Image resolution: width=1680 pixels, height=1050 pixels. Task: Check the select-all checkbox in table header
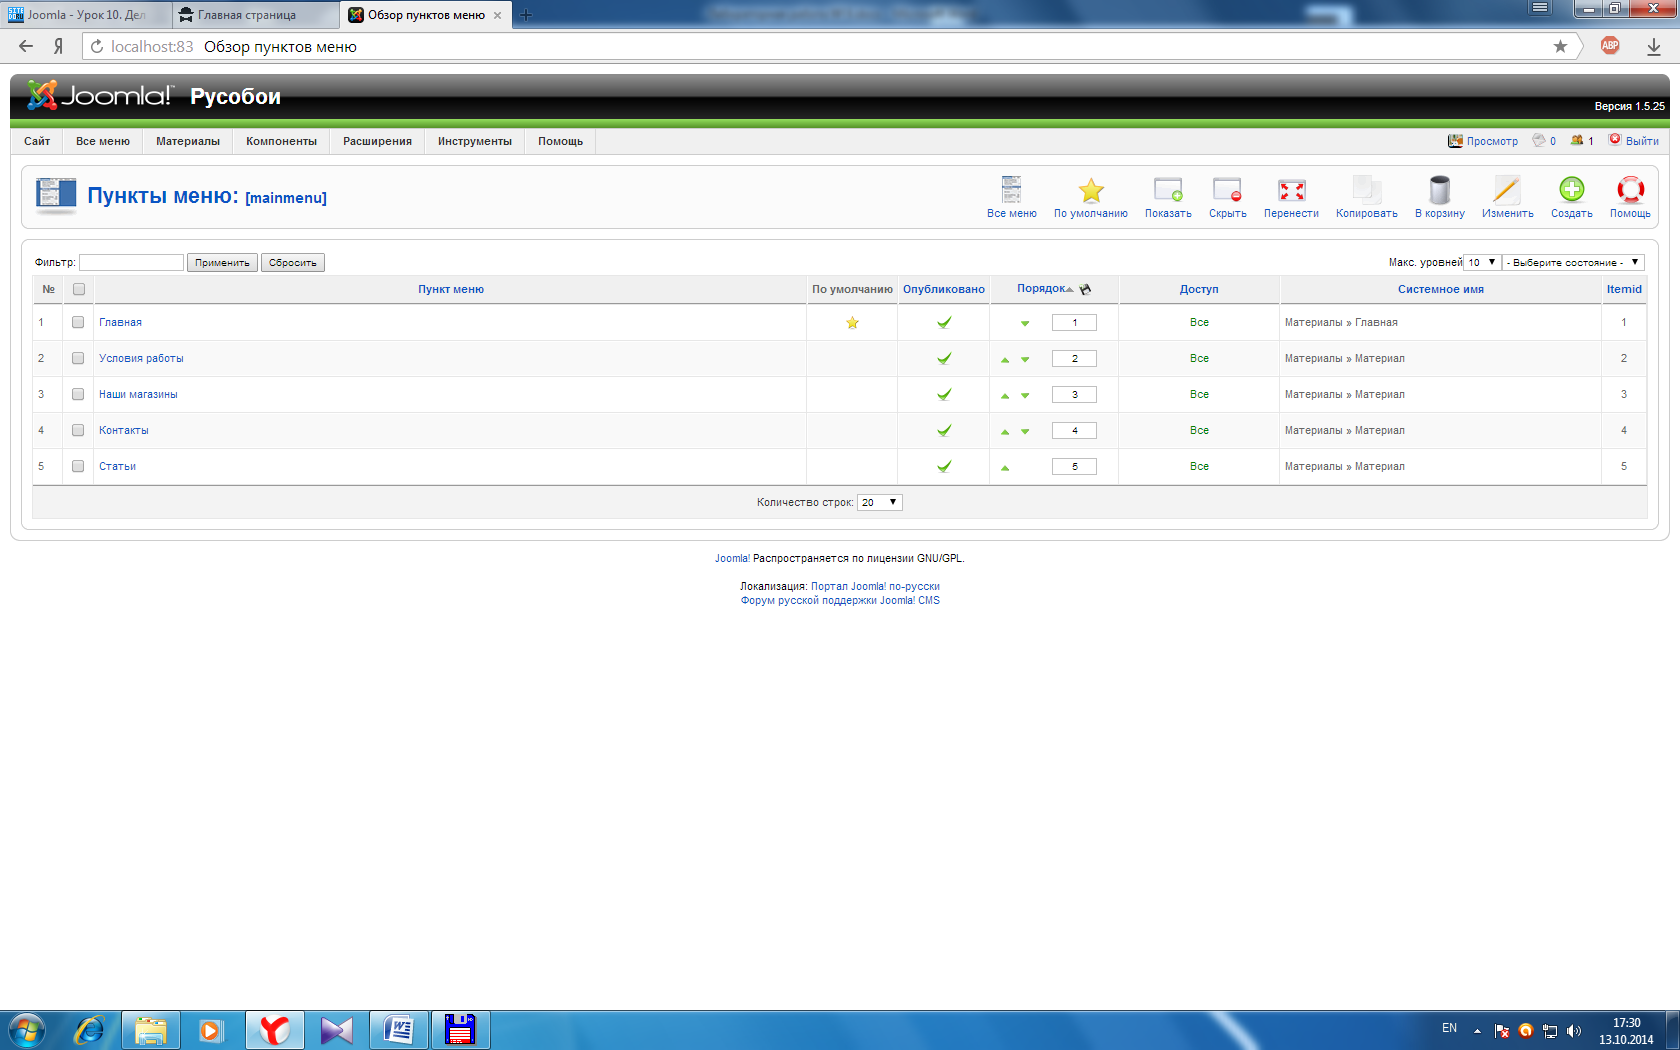pyautogui.click(x=79, y=289)
